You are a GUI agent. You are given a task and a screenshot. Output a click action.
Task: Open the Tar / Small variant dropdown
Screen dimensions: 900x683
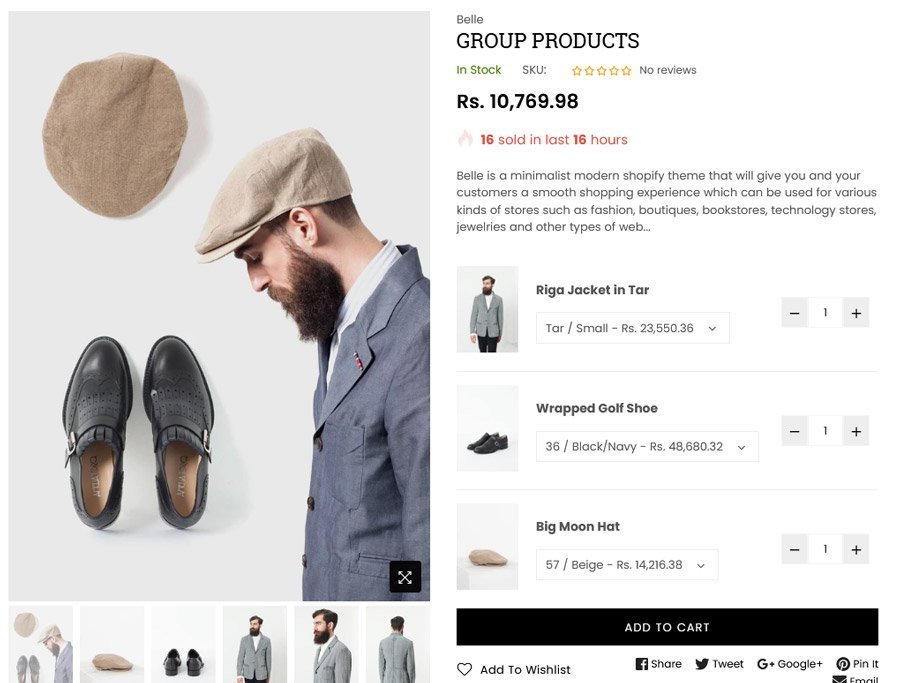pyautogui.click(x=632, y=328)
